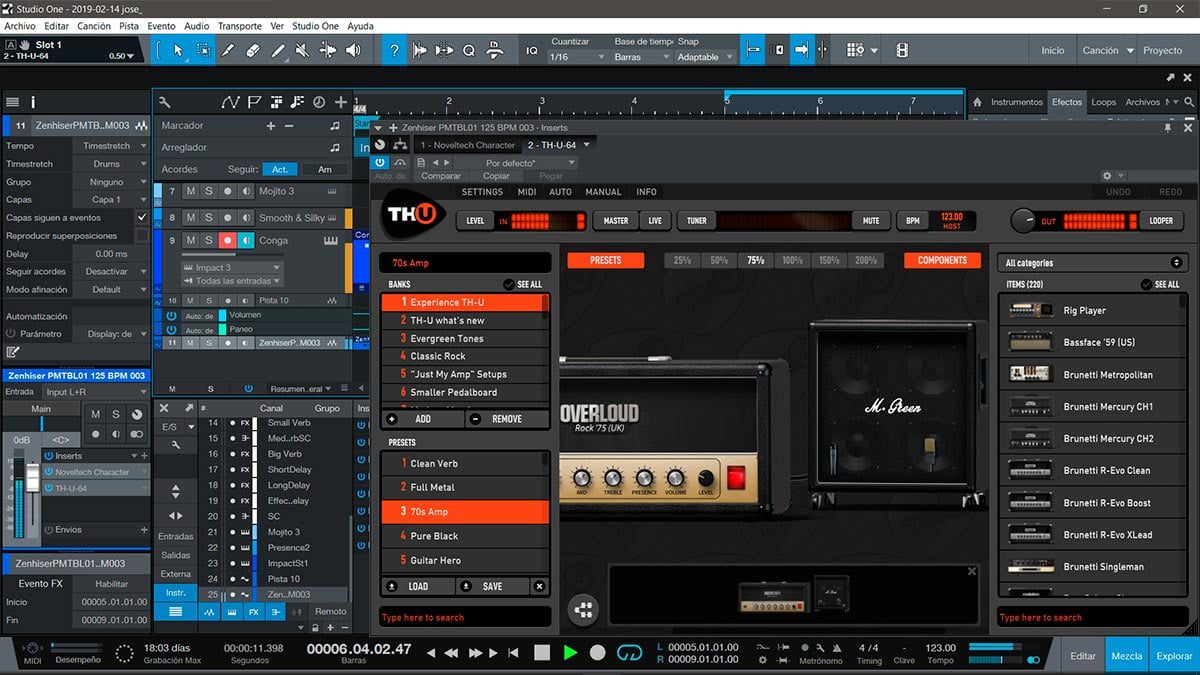Adjust the TH-U output level knob
The height and width of the screenshot is (675, 1200).
(1022, 221)
